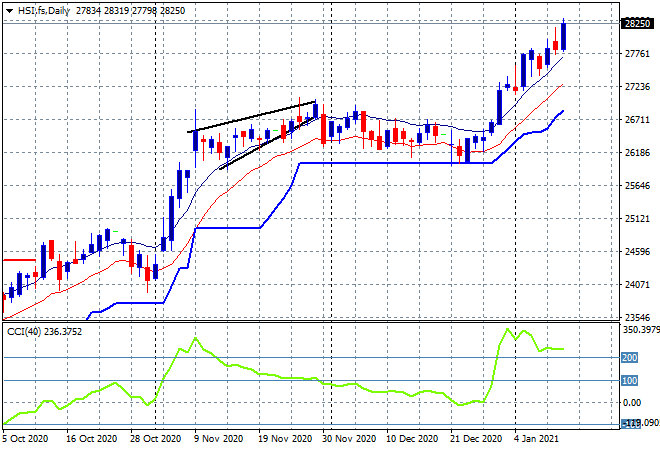Click the CCI(40) 236.3752 indicator label

coord(44,332)
